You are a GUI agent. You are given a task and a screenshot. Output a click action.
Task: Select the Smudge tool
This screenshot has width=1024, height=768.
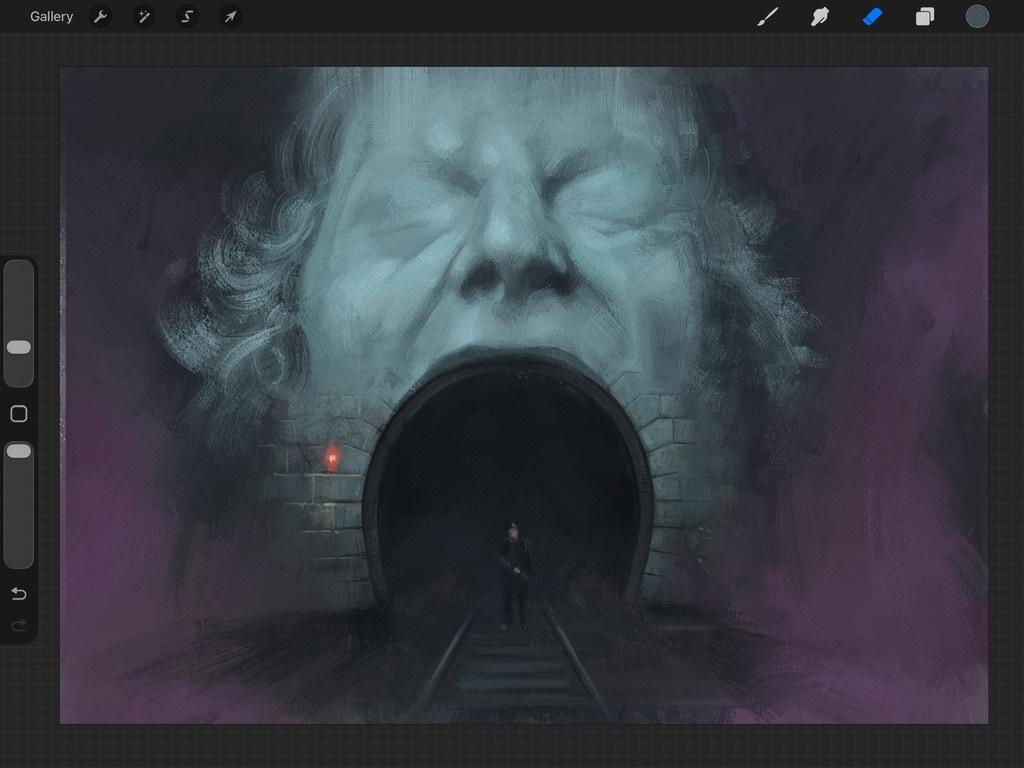[x=820, y=17]
